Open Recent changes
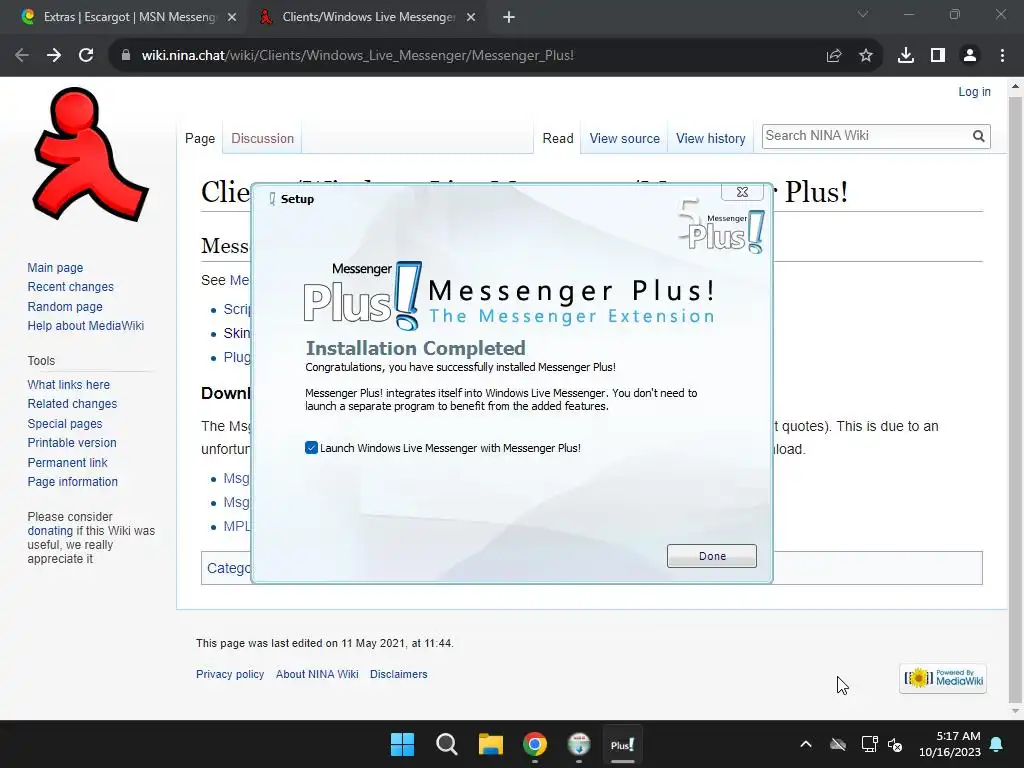The image size is (1024, 768). [71, 287]
